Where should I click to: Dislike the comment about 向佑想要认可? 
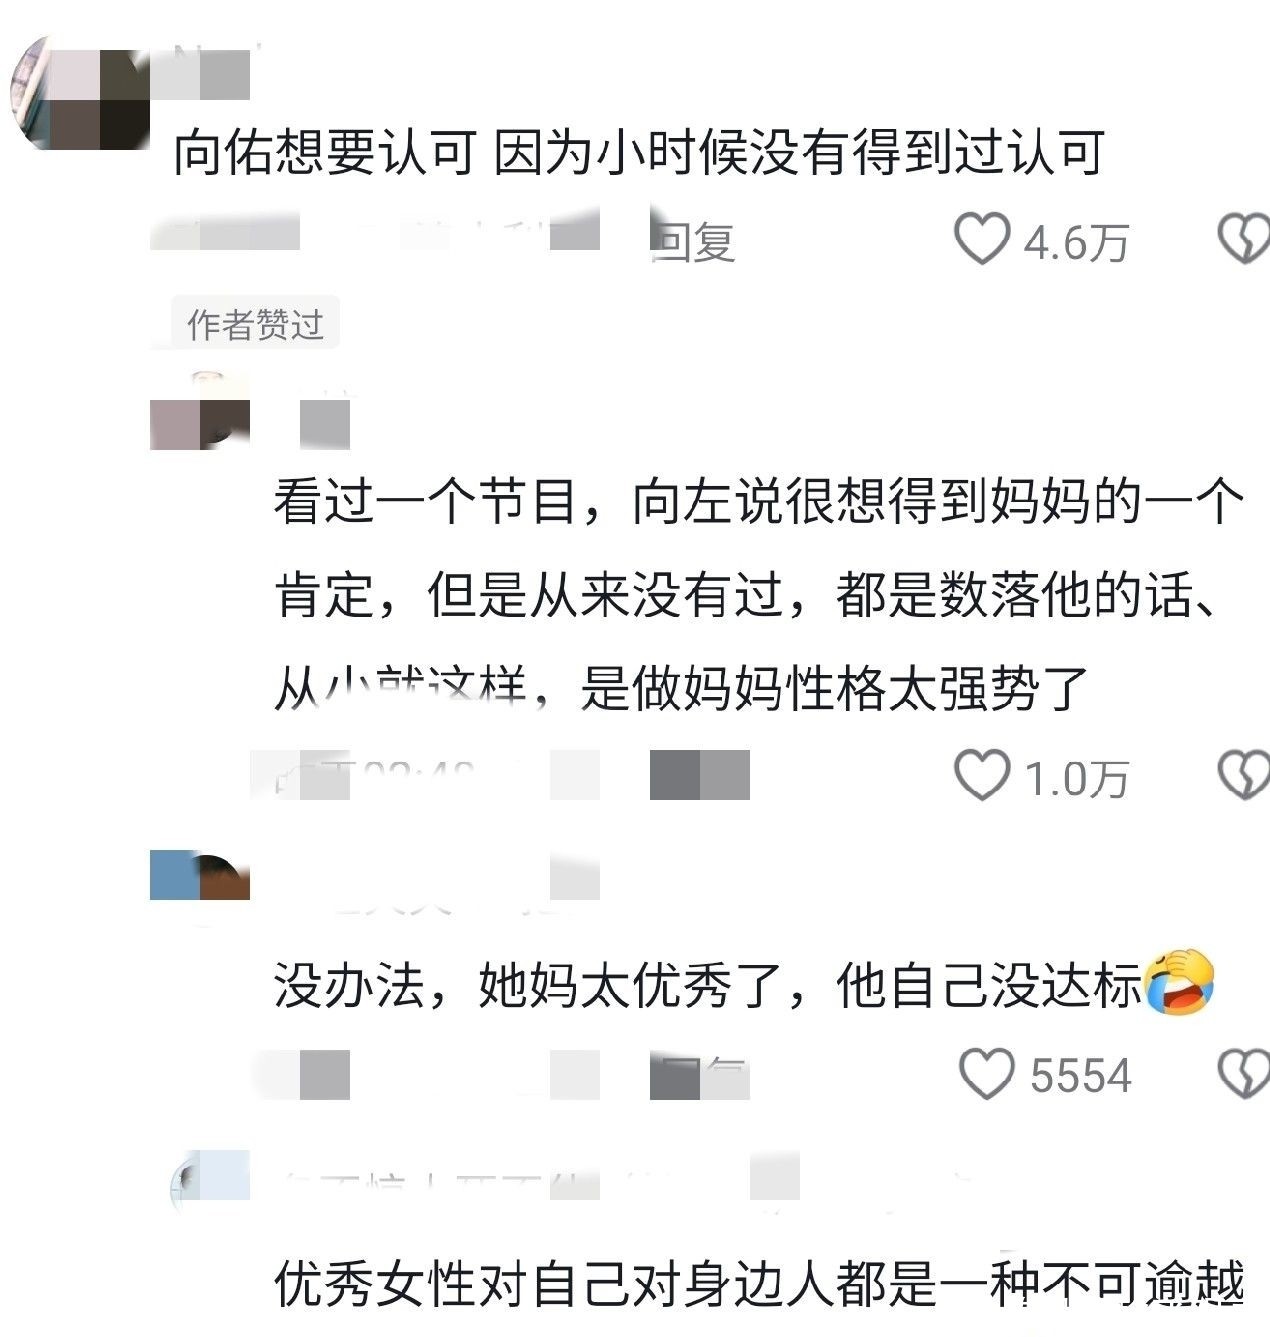(1243, 240)
